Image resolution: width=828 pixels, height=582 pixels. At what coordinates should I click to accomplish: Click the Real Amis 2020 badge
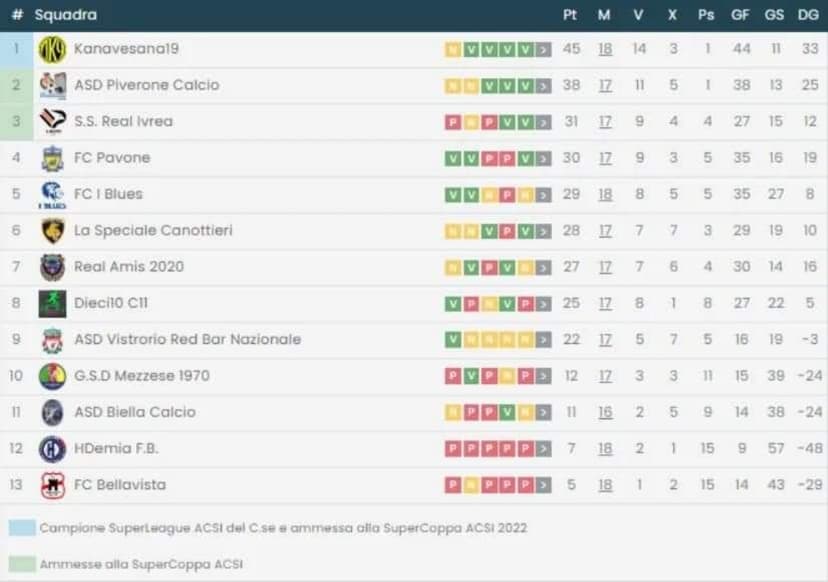point(52,267)
